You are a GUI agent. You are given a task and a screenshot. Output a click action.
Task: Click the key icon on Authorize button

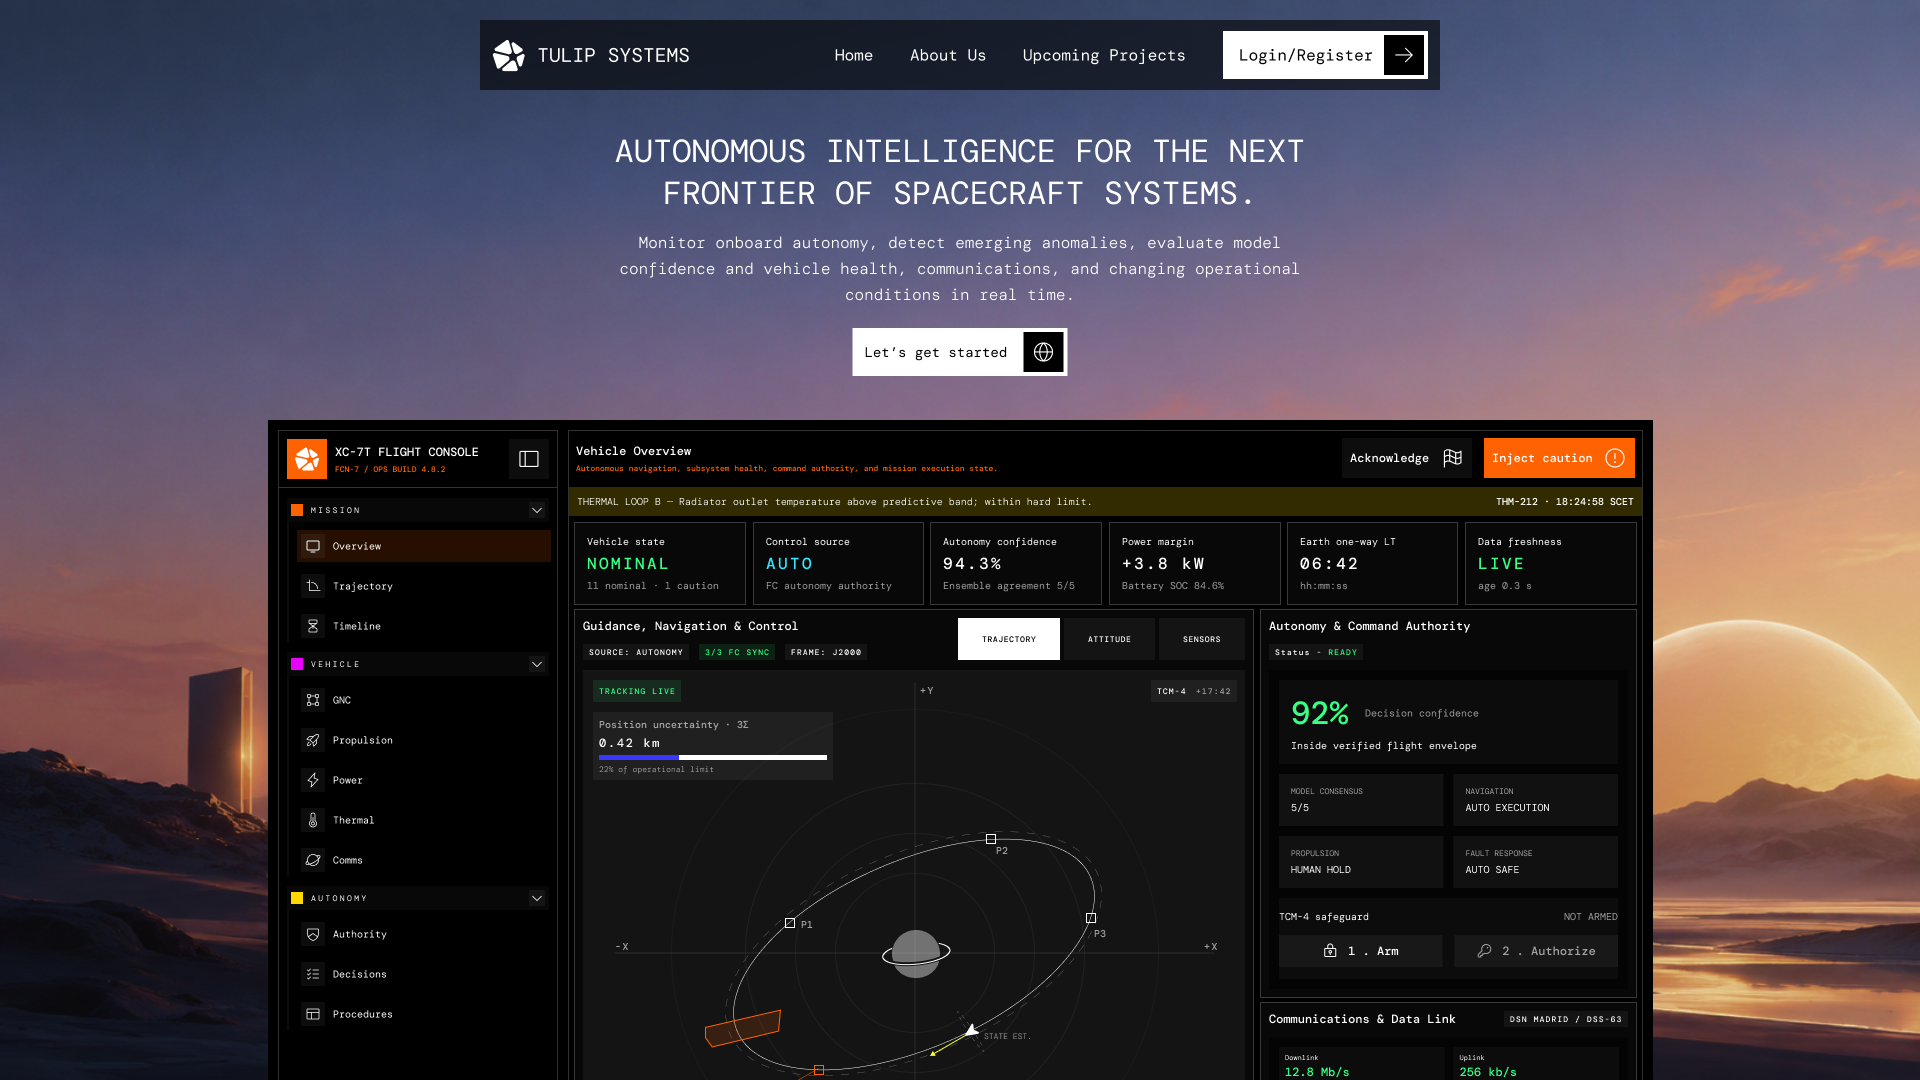(1484, 951)
